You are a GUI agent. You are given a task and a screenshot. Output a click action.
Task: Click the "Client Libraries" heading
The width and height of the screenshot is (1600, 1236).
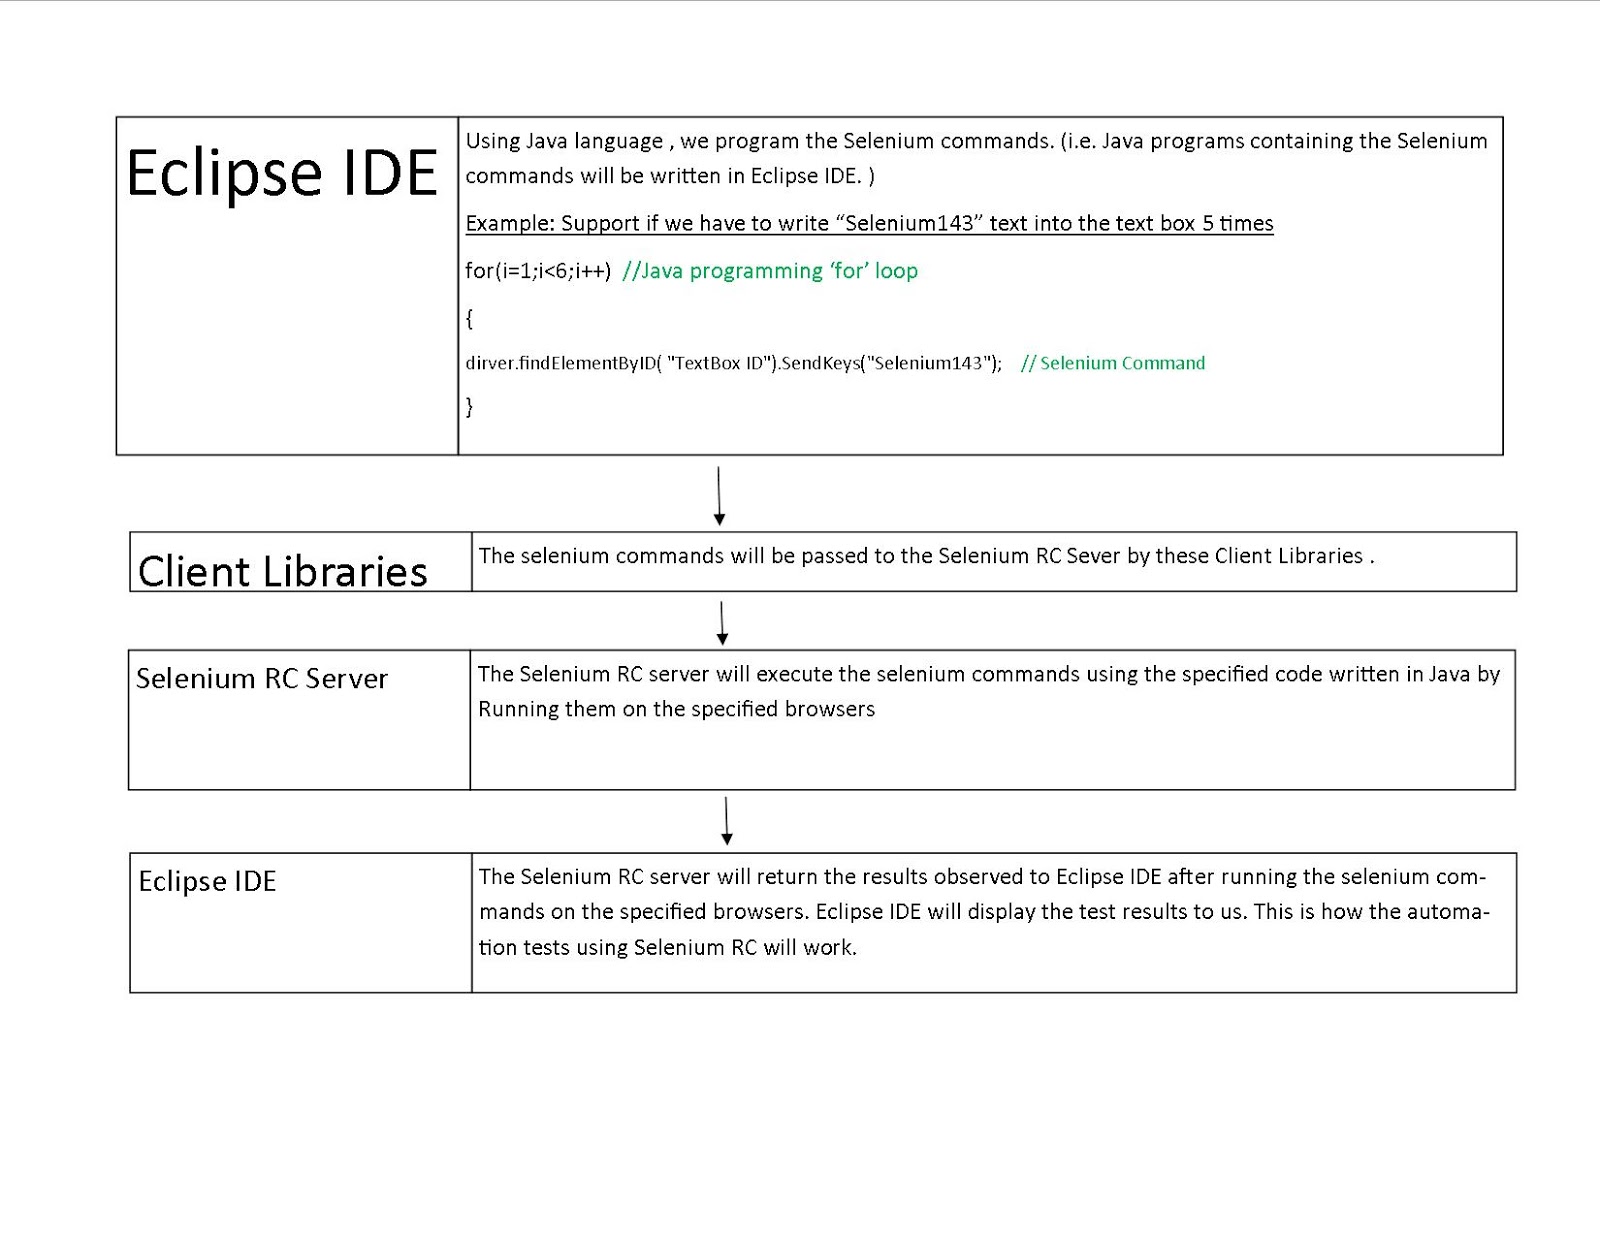[x=283, y=571]
